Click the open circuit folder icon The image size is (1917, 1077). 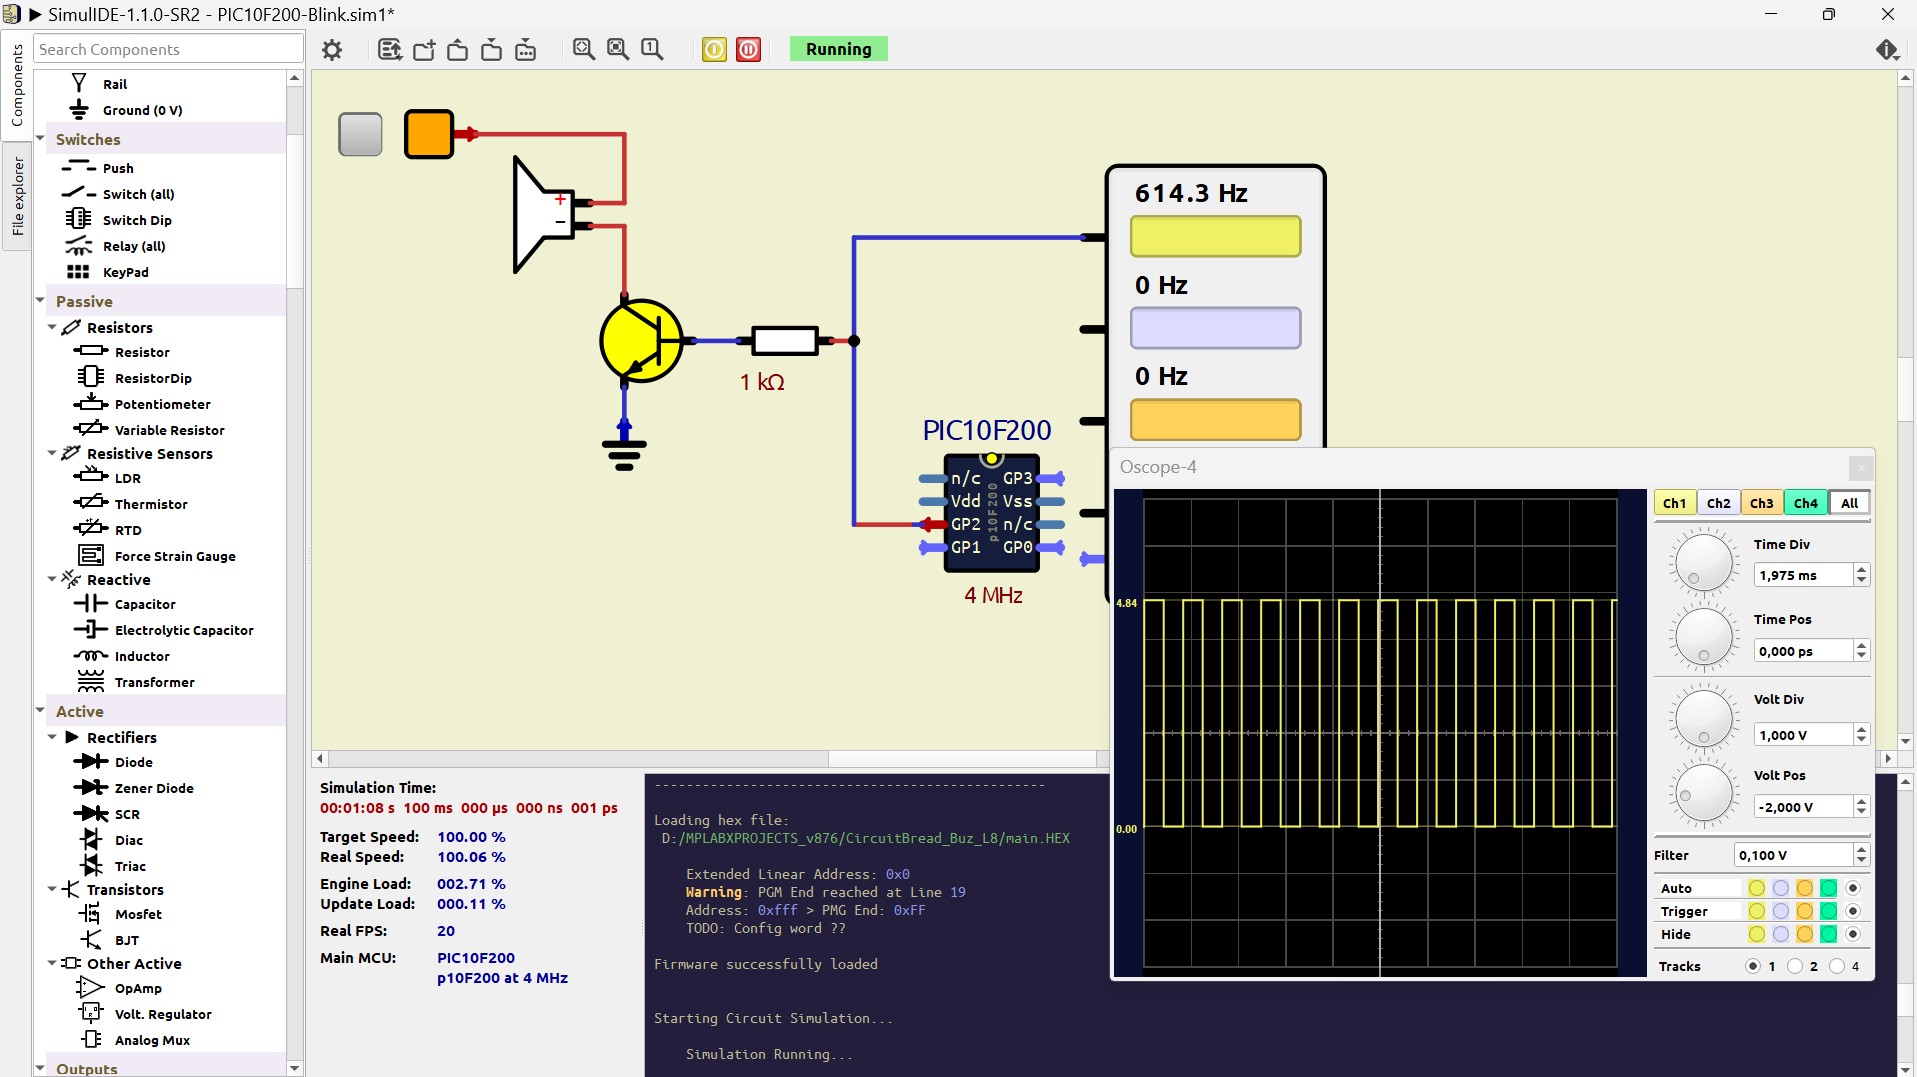click(x=458, y=49)
